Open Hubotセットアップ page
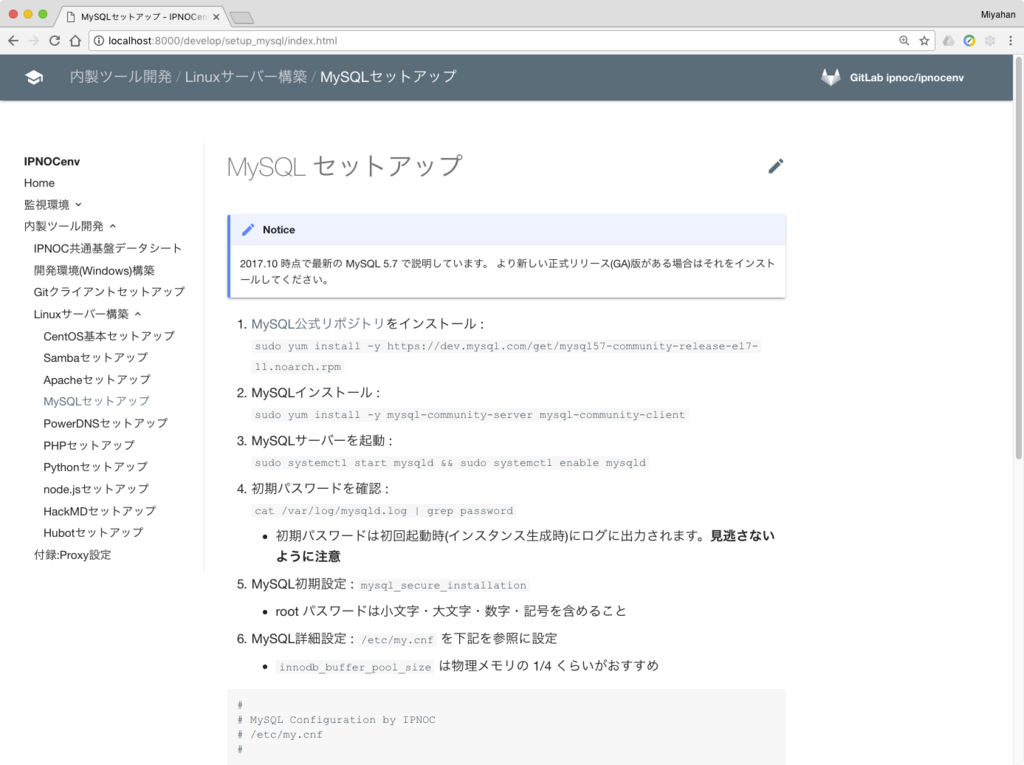The height and width of the screenshot is (765, 1024). point(93,532)
